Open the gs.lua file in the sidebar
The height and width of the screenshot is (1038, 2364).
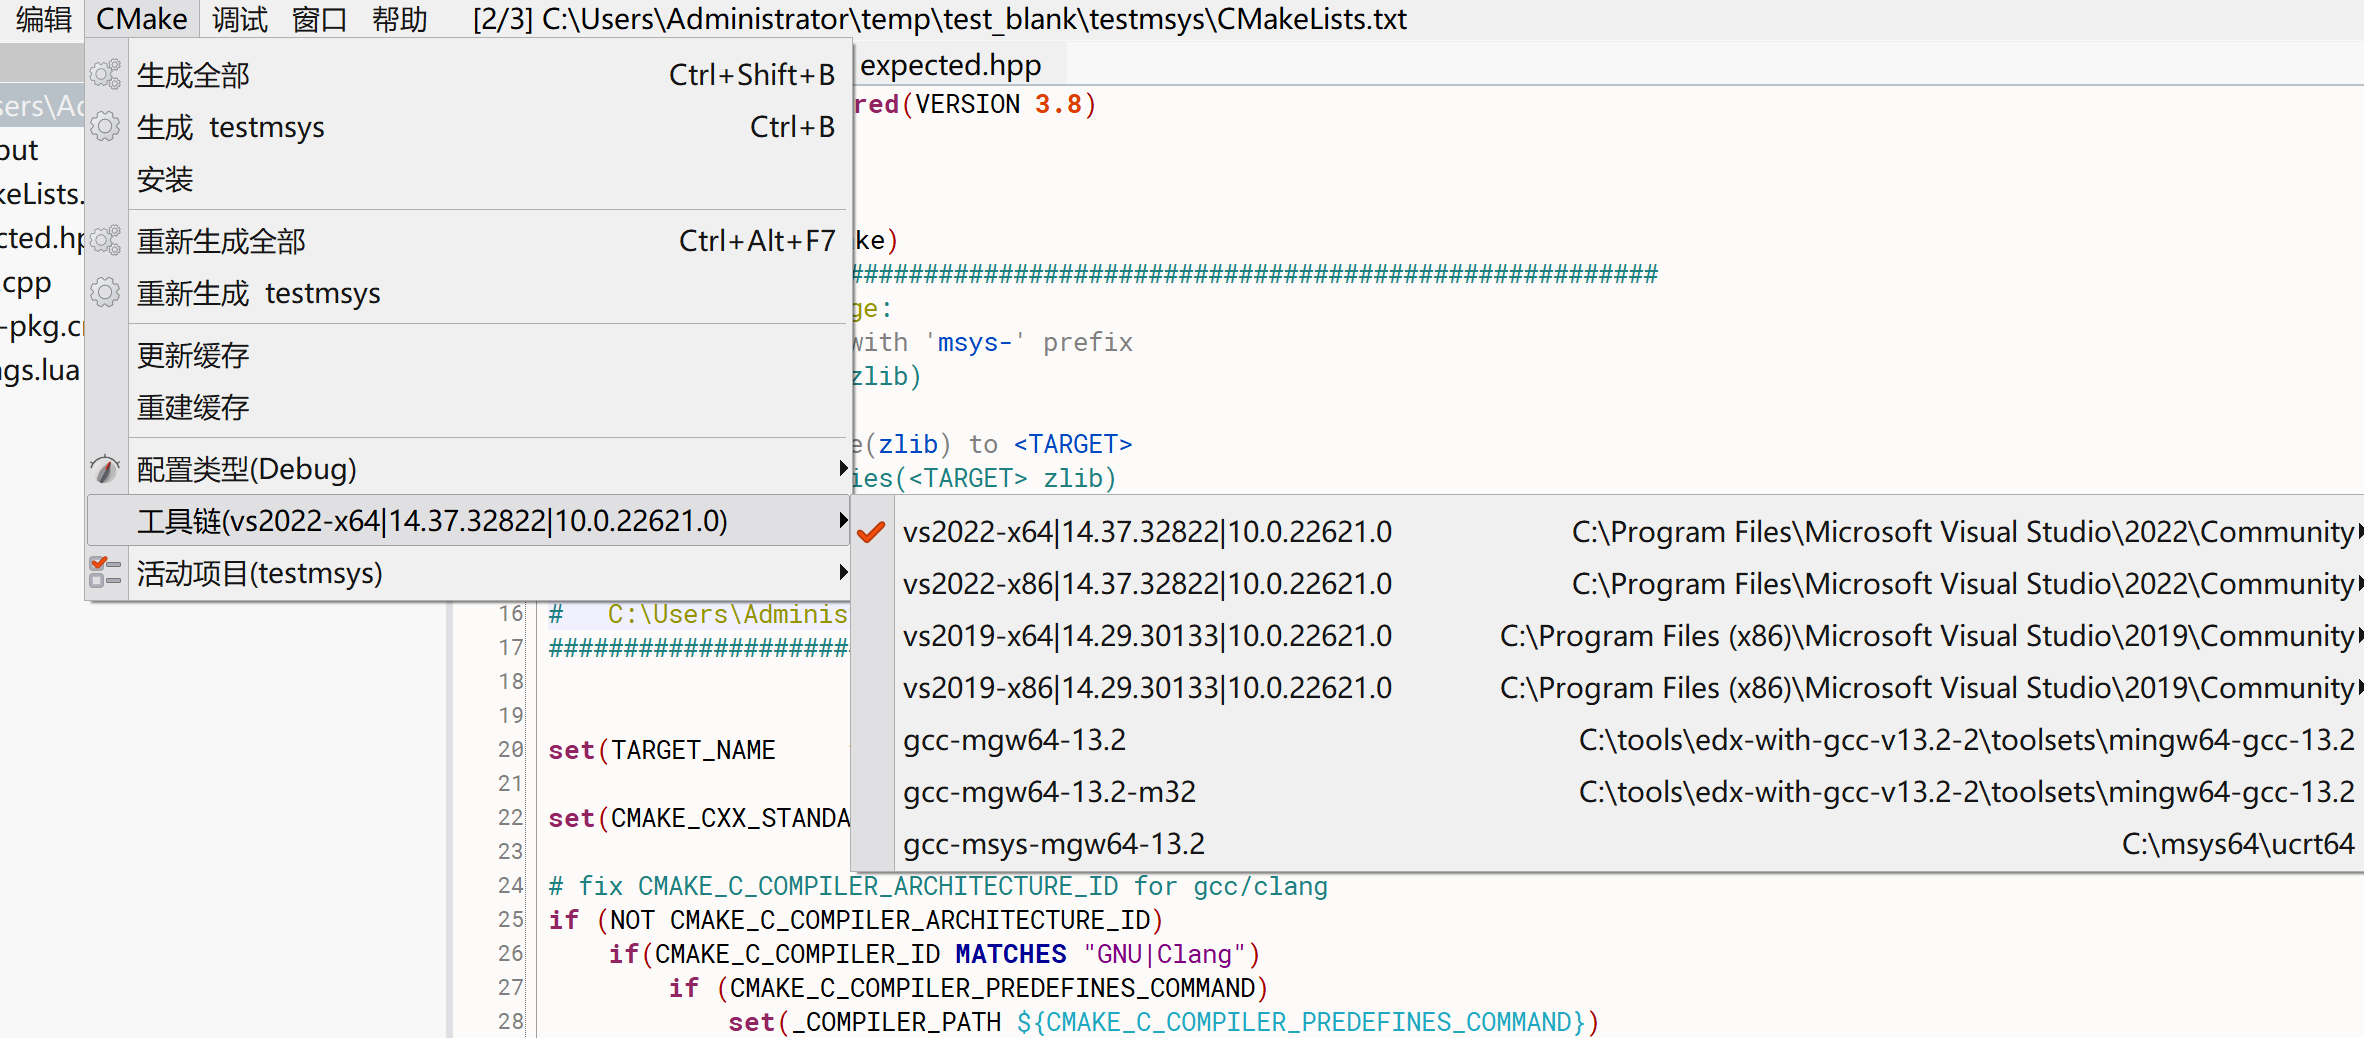click(40, 369)
